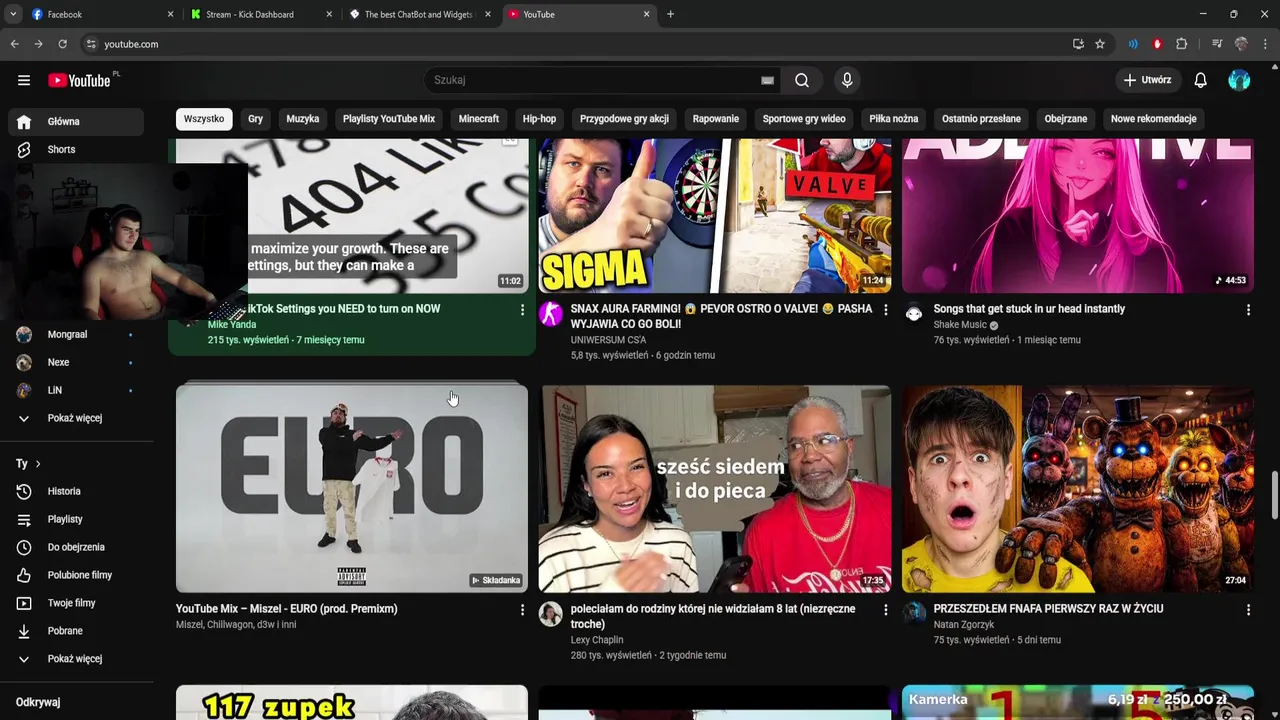Open Twoje filmy in sidebar
This screenshot has width=1280, height=720.
coord(76,603)
